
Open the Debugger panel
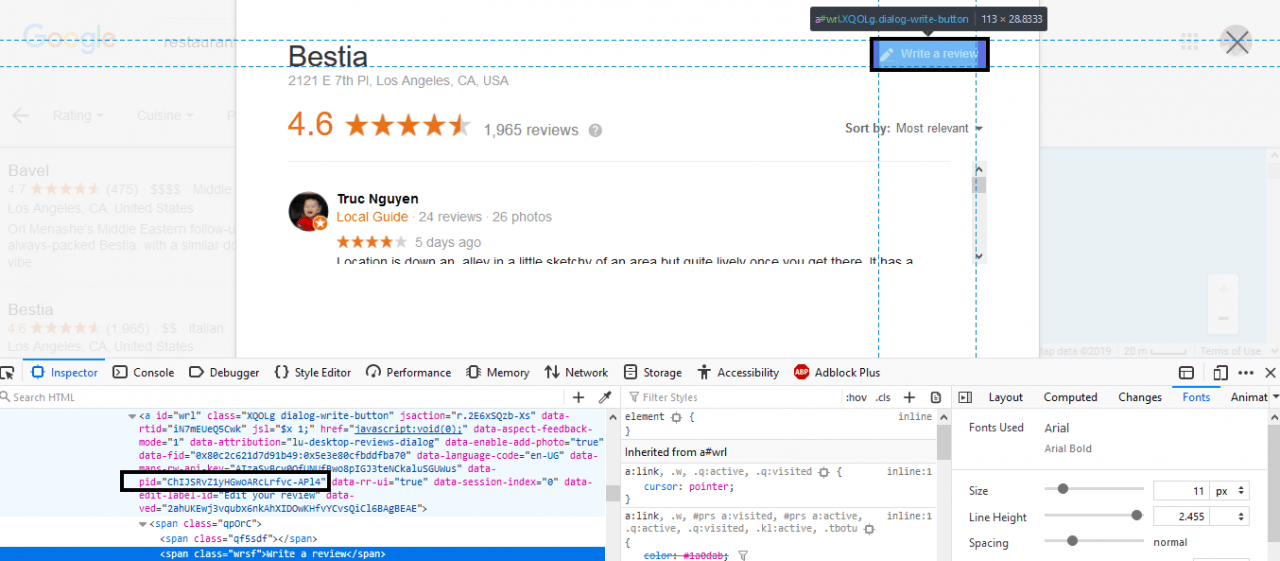click(225, 372)
